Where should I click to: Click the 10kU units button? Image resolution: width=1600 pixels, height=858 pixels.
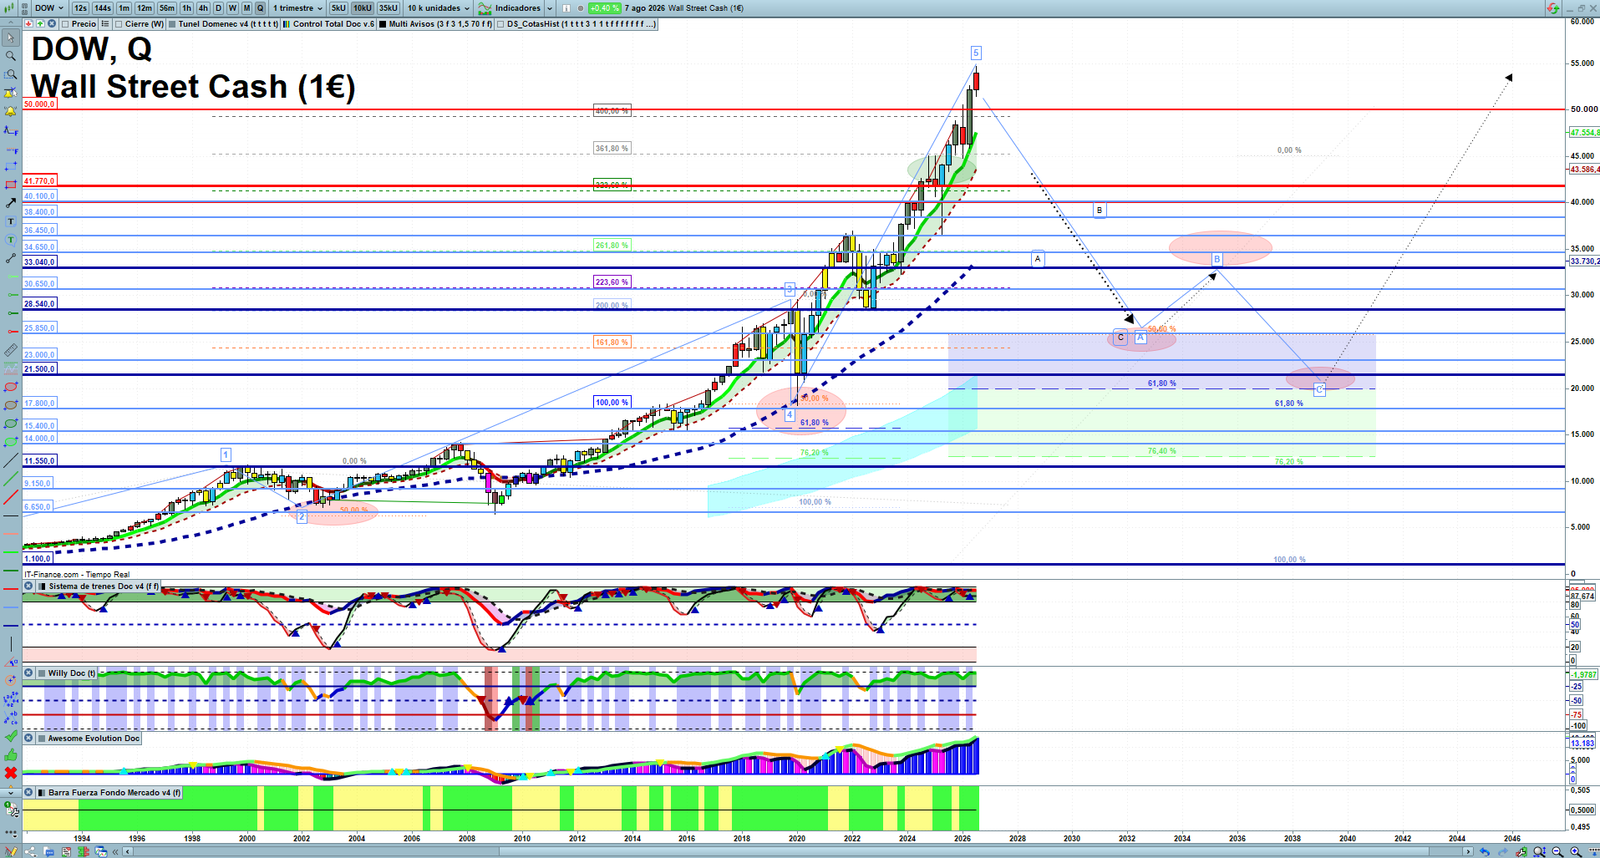pyautogui.click(x=362, y=8)
